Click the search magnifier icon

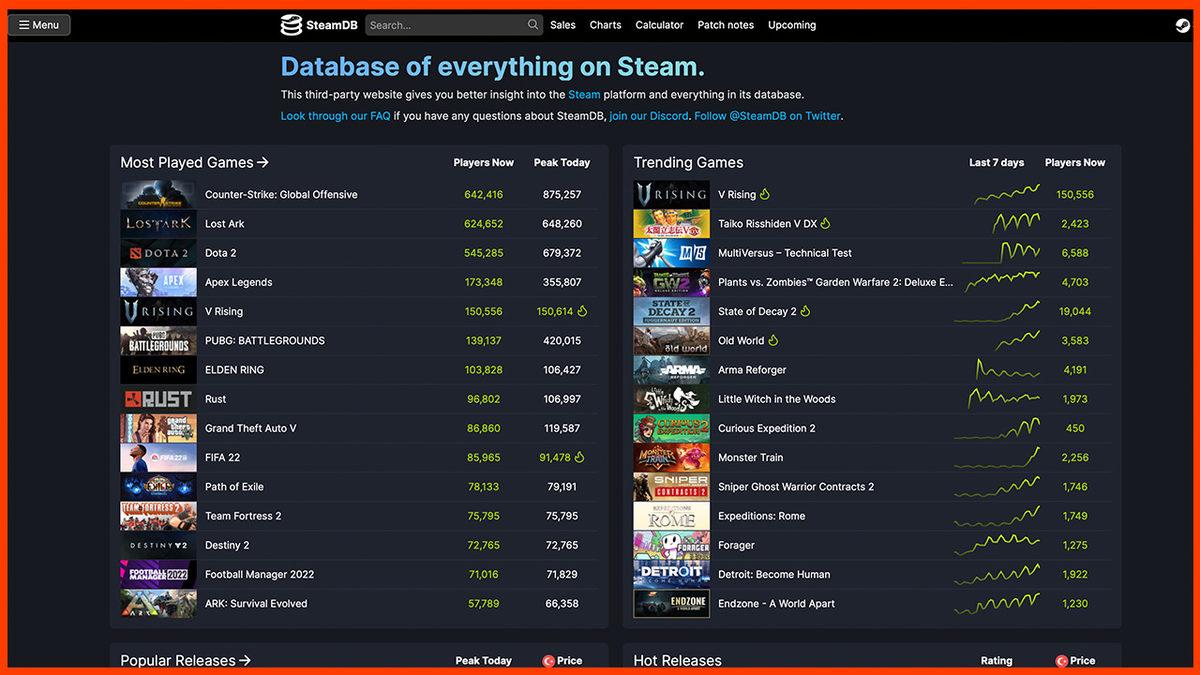click(533, 25)
